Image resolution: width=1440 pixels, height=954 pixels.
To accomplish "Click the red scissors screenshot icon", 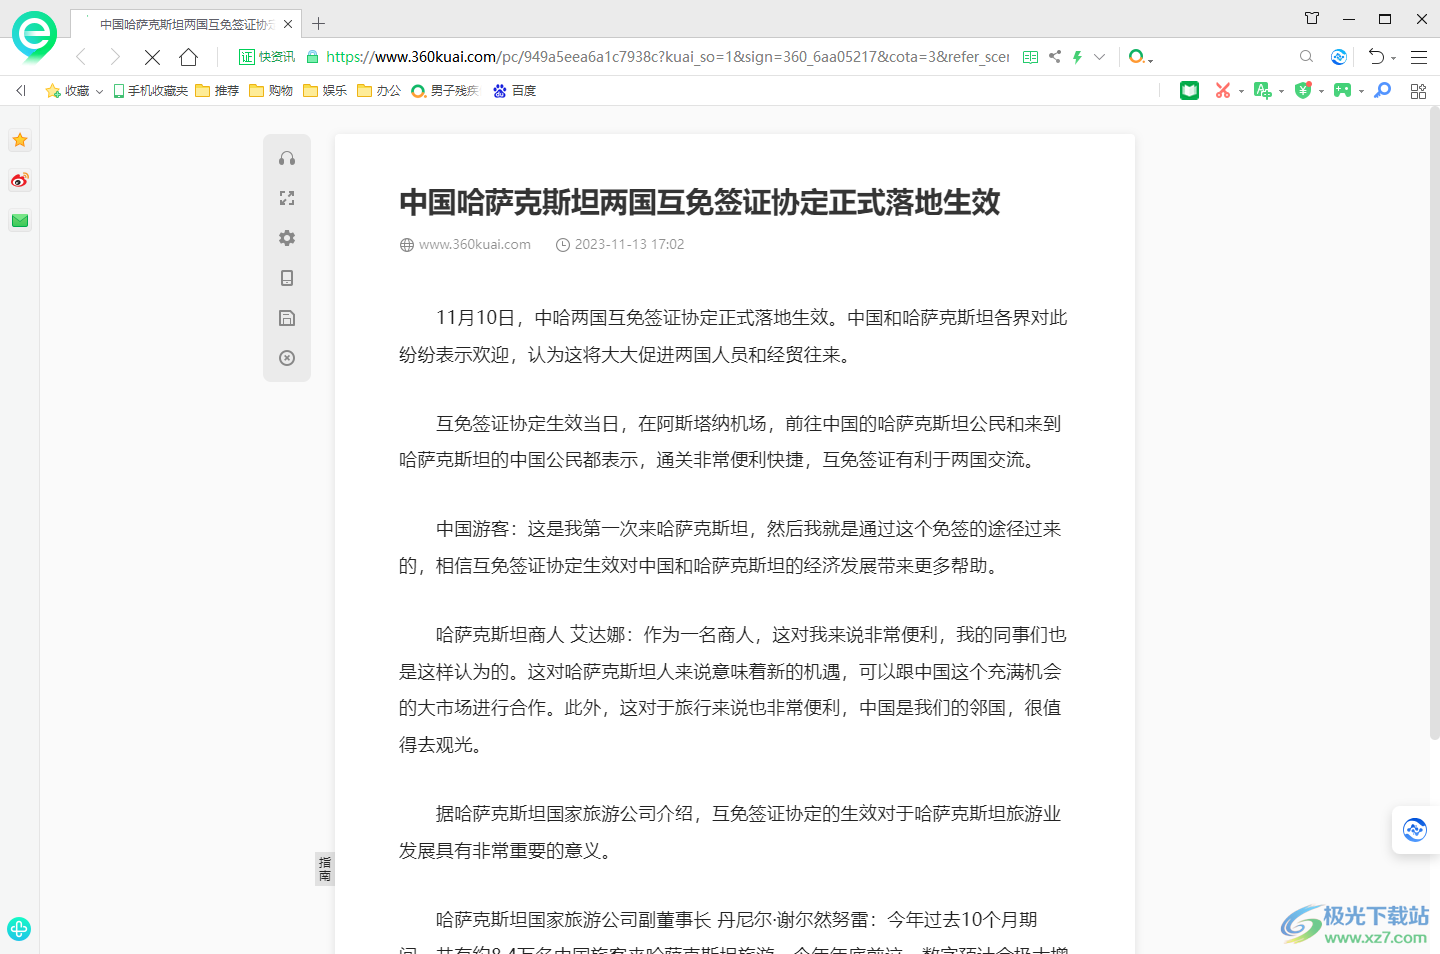I will point(1222,91).
